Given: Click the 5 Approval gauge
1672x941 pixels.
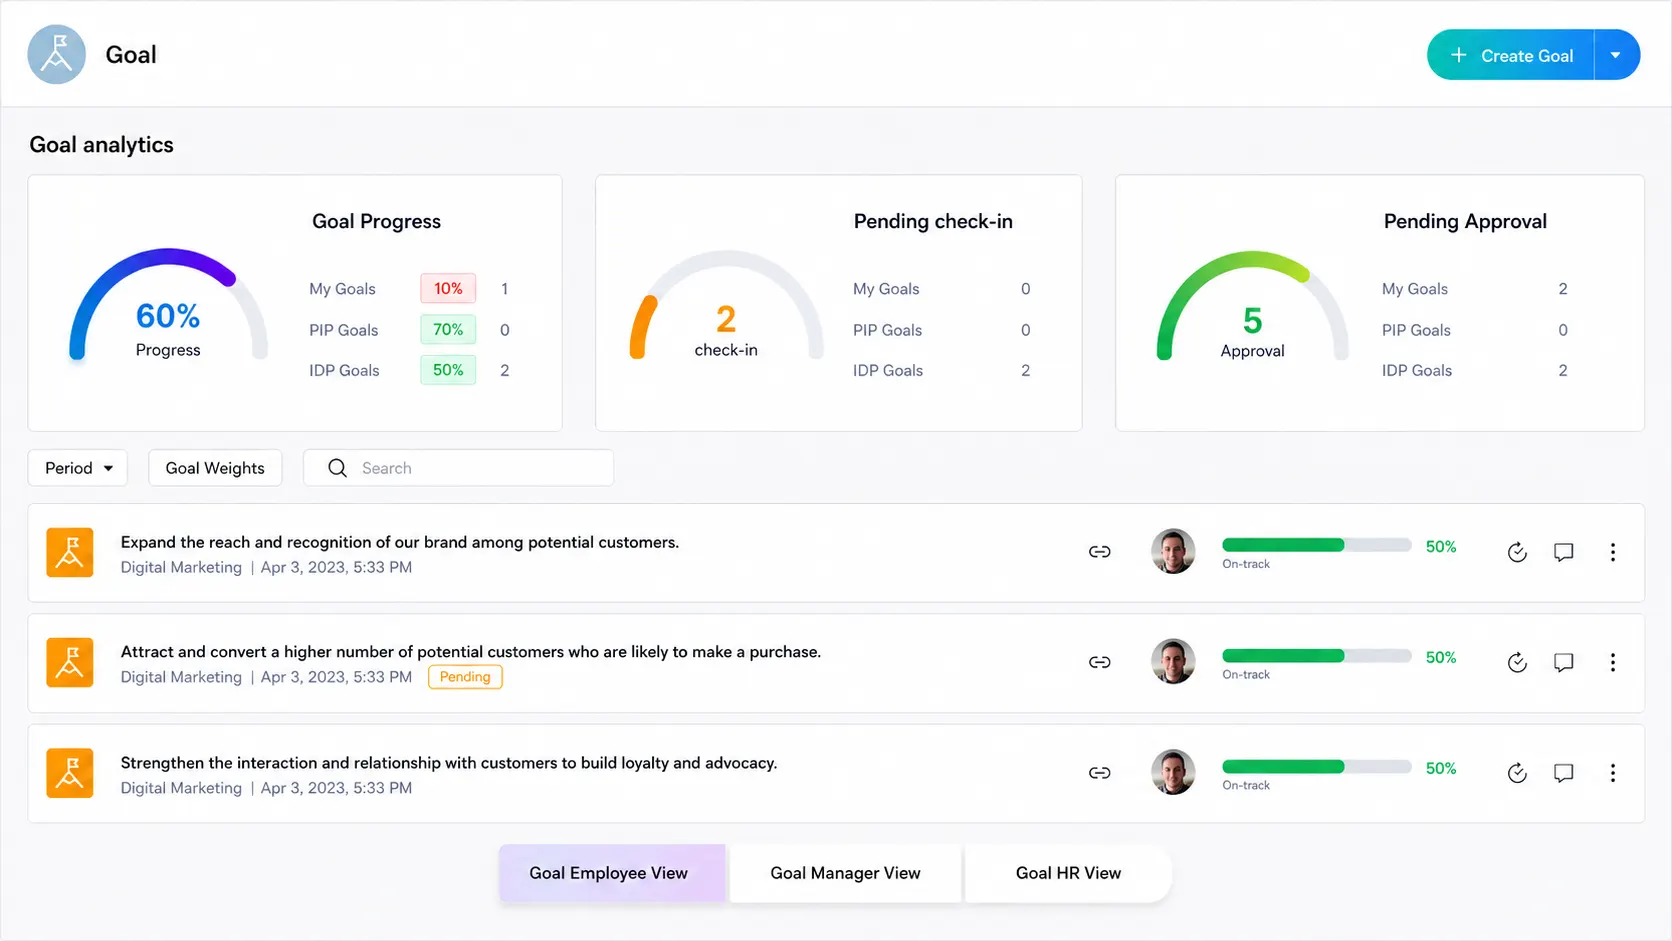Looking at the screenshot, I should tap(1252, 305).
